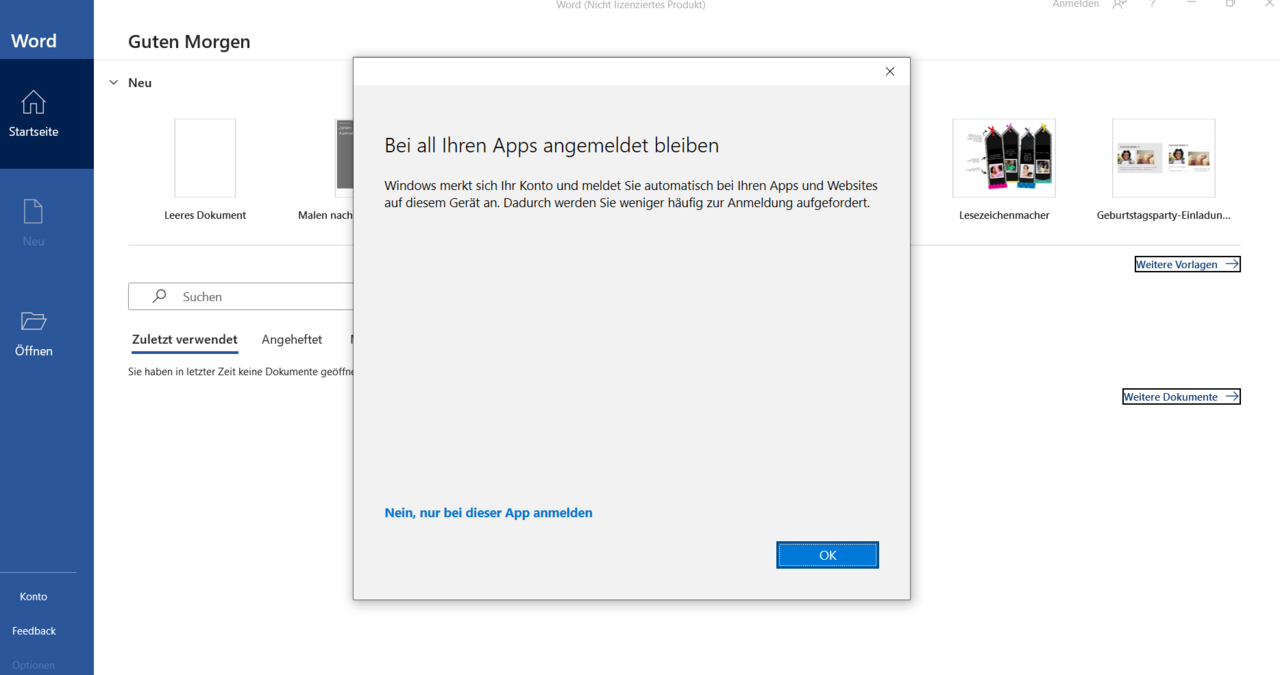Select the Neu document icon in sidebar

click(x=33, y=212)
